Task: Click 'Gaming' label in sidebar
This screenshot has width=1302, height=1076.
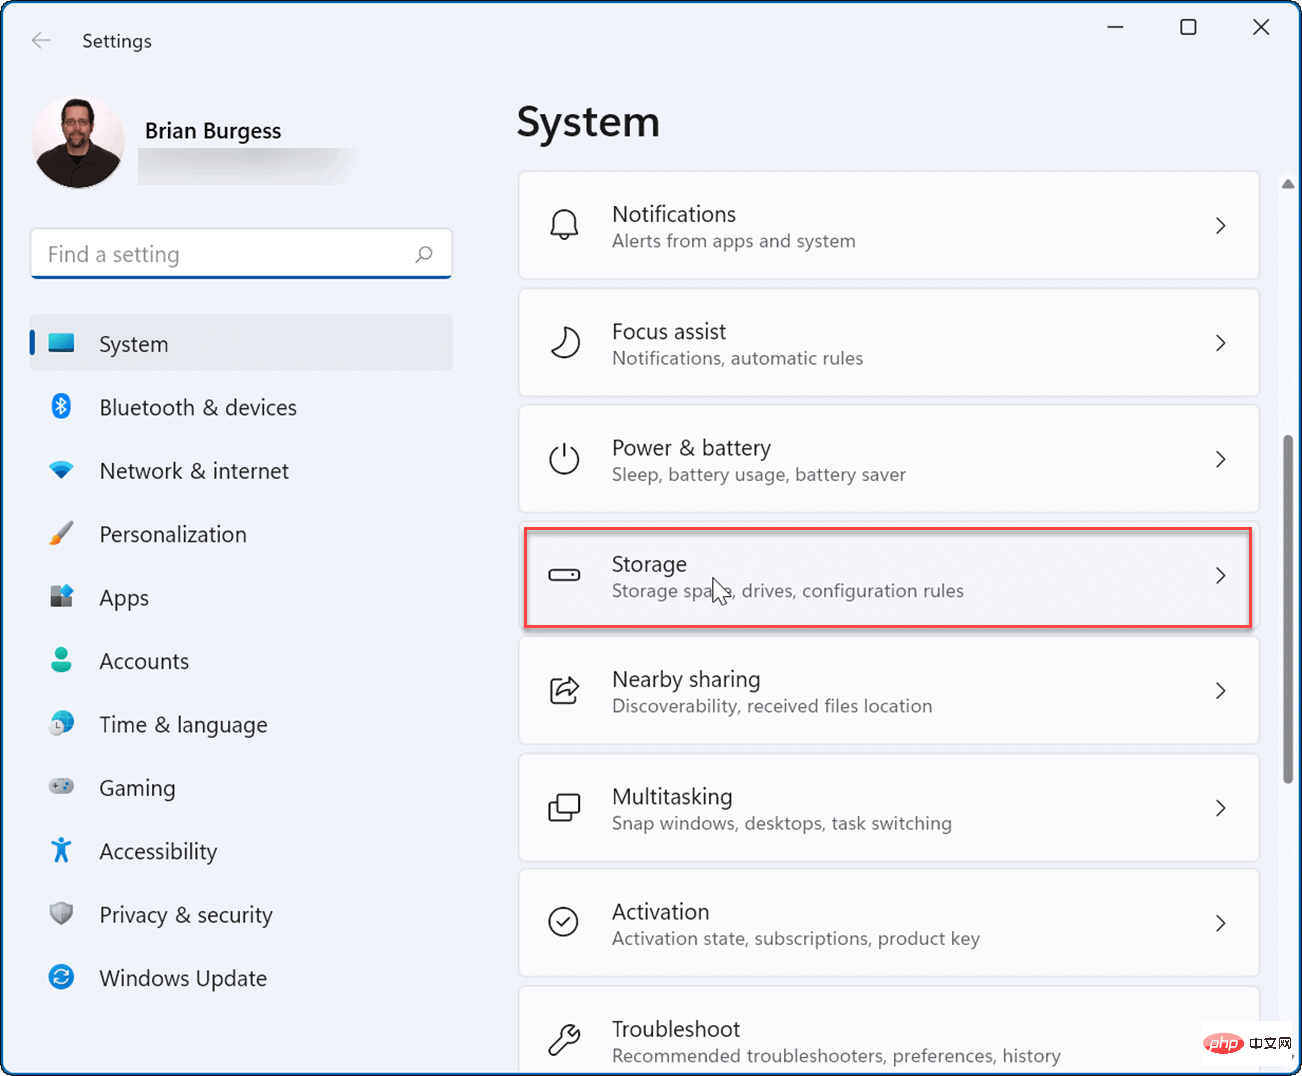Action: tap(137, 788)
